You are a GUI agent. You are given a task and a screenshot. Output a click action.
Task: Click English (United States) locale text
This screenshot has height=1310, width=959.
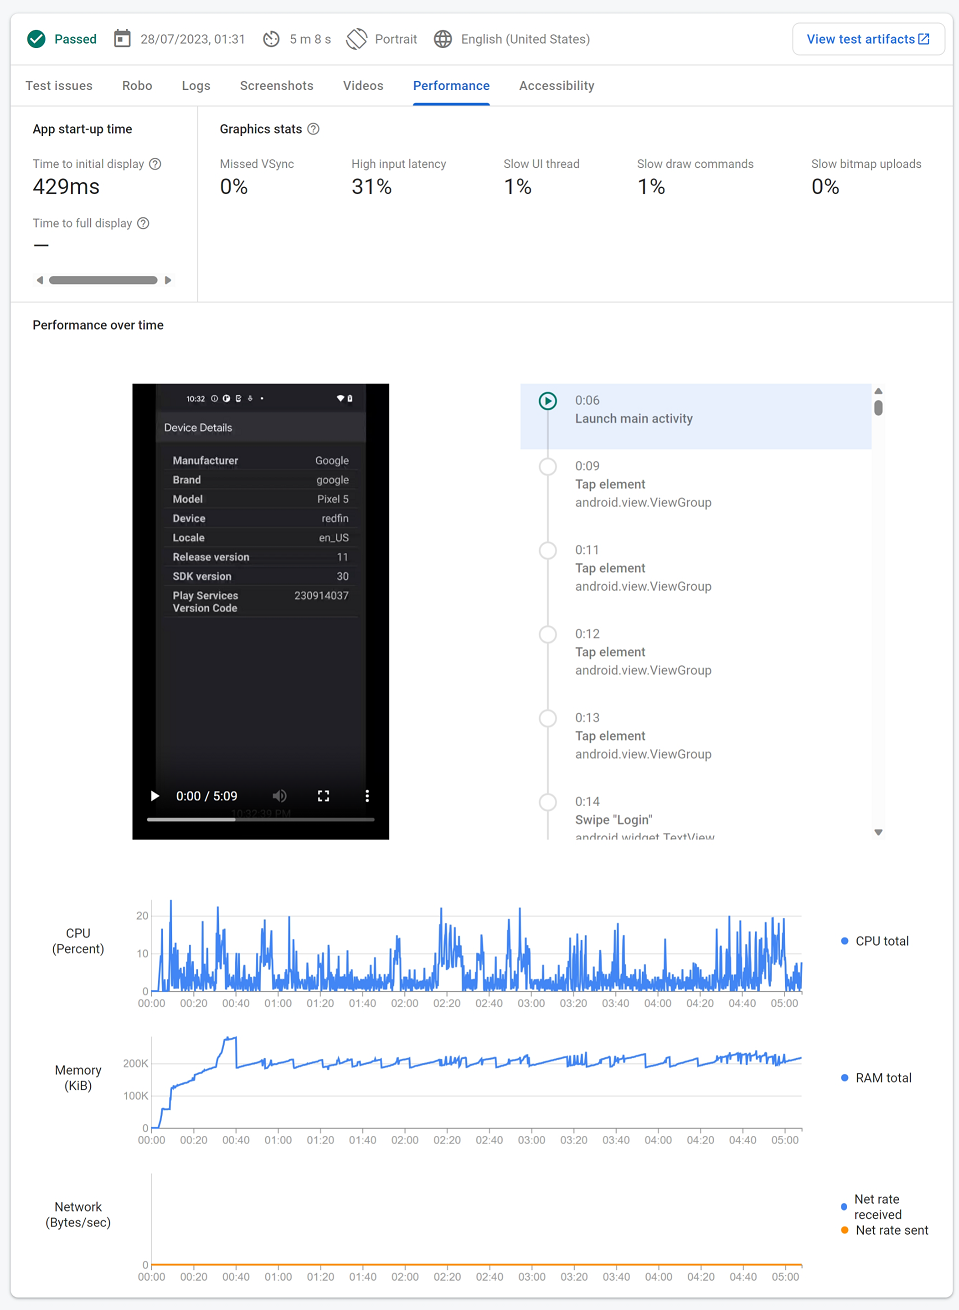coord(525,39)
